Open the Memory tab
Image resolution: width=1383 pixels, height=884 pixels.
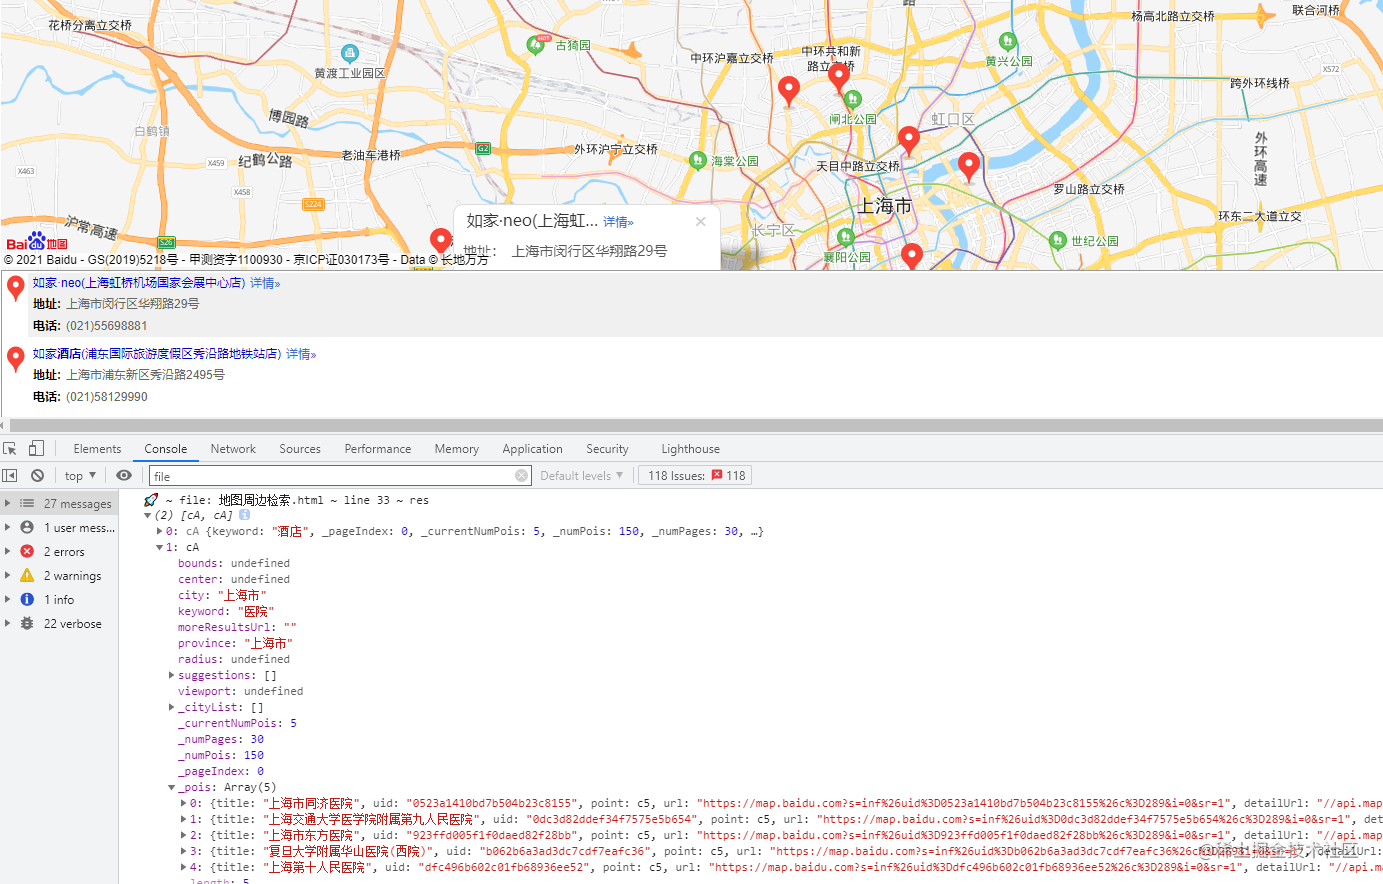[x=457, y=449]
